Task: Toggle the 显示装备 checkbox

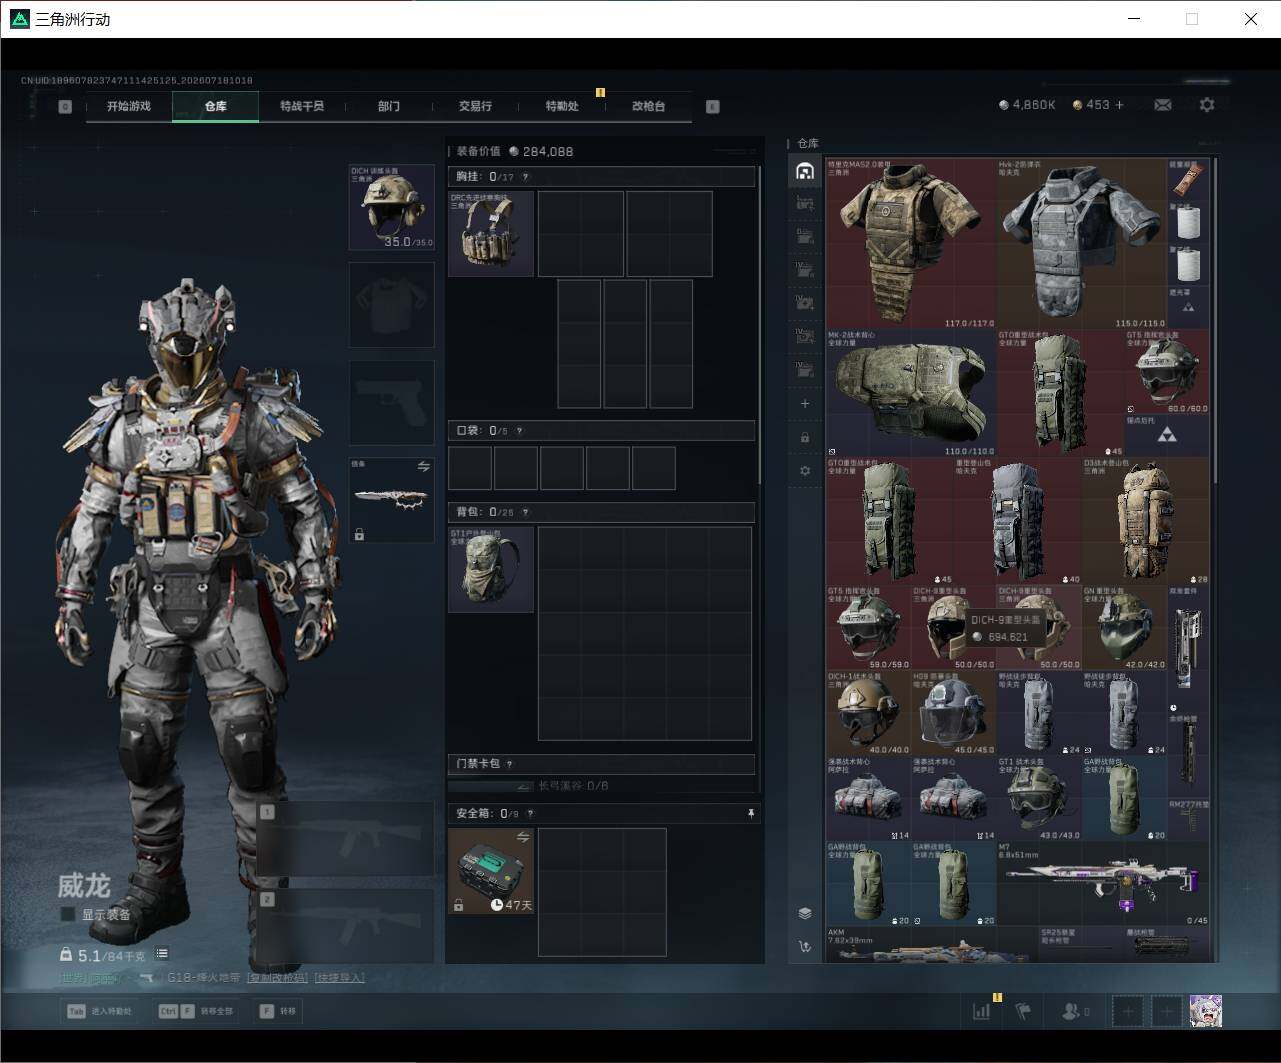Action: [67, 914]
